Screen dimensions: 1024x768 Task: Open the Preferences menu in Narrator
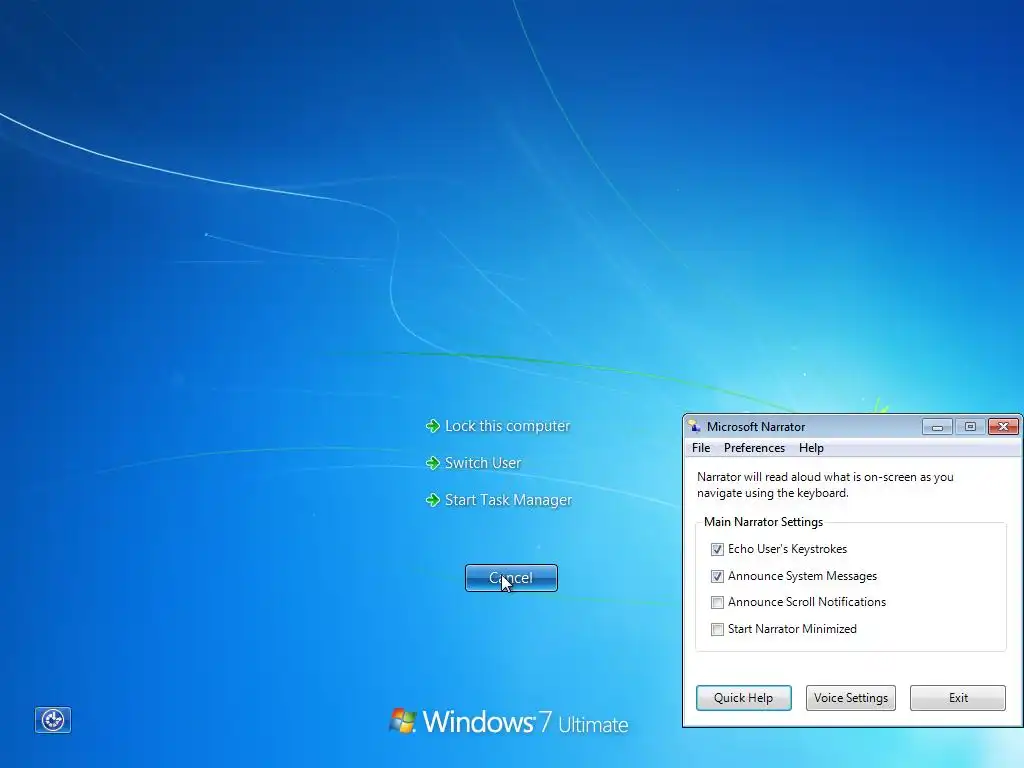pyautogui.click(x=754, y=448)
